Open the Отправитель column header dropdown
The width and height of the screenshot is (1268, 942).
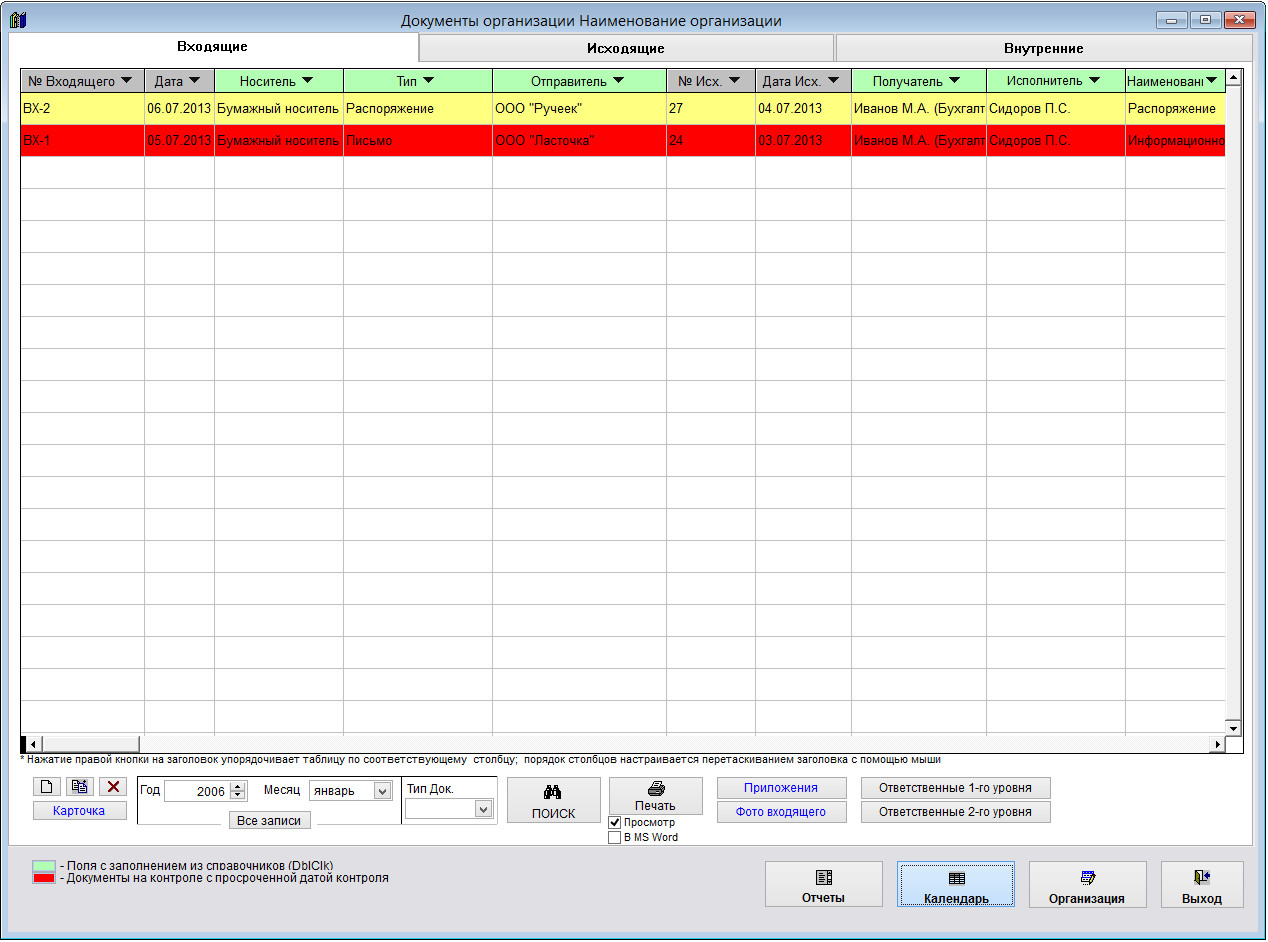tap(617, 80)
